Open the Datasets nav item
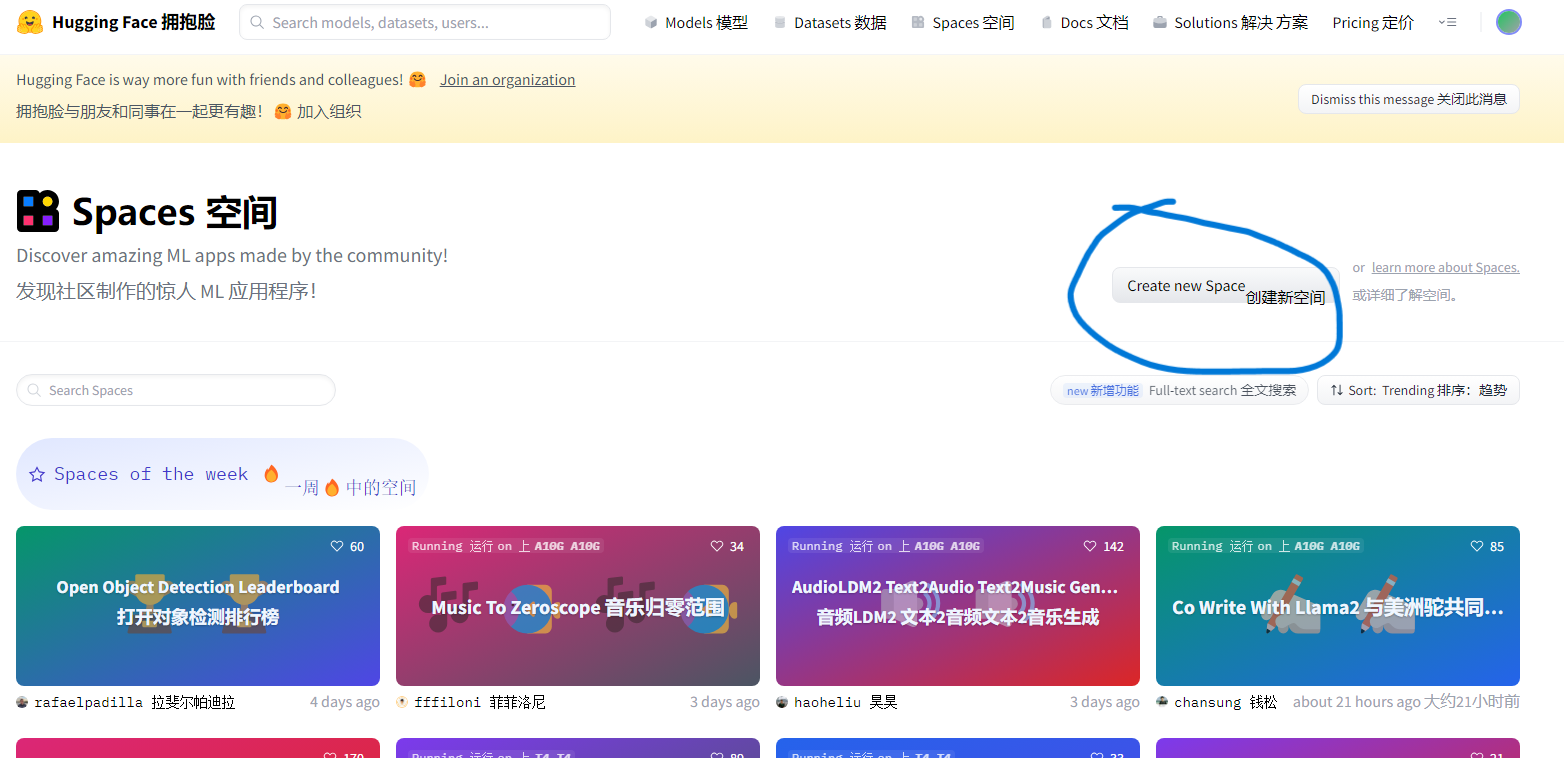This screenshot has width=1564, height=758. point(830,22)
